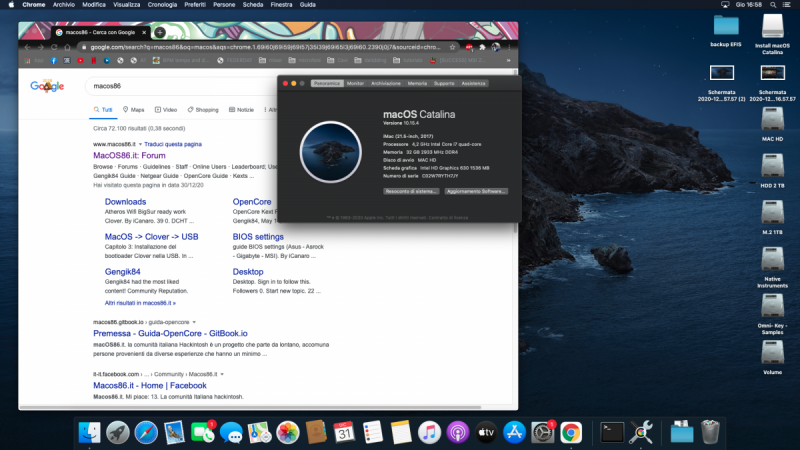The width and height of the screenshot is (800, 450).
Task: Open Chrome three-dot menu
Action: 509,47
